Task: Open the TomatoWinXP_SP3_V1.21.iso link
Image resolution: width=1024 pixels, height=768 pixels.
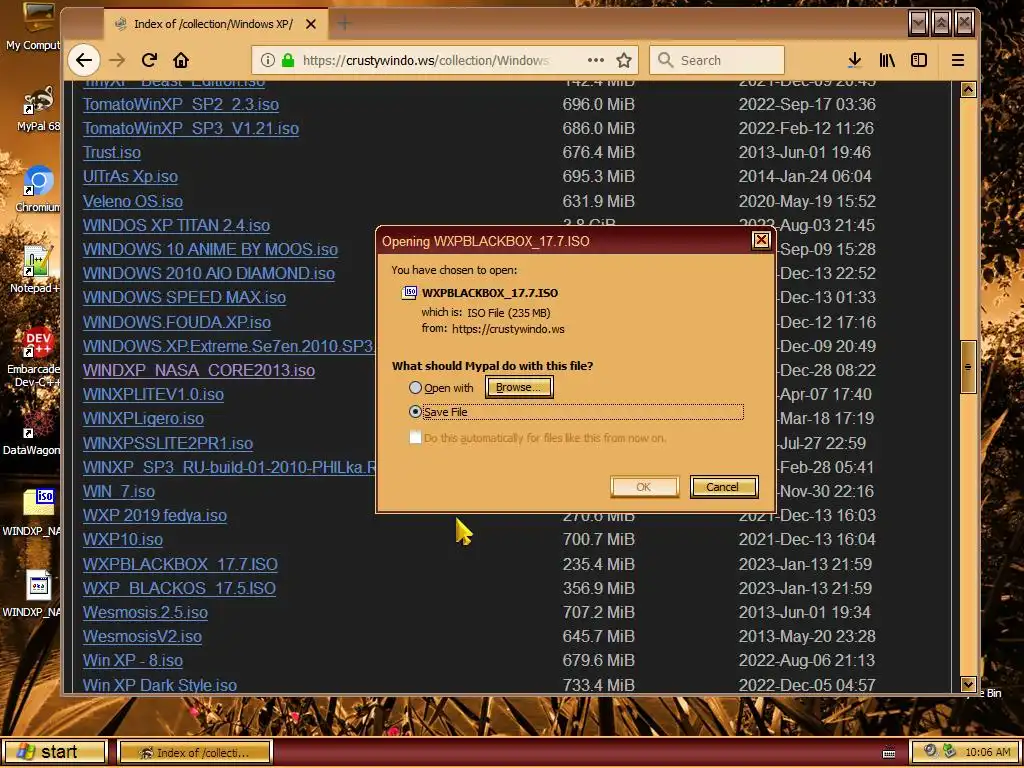Action: (x=191, y=128)
